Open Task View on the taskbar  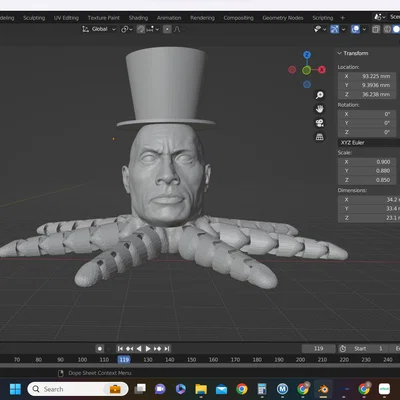coord(140,389)
